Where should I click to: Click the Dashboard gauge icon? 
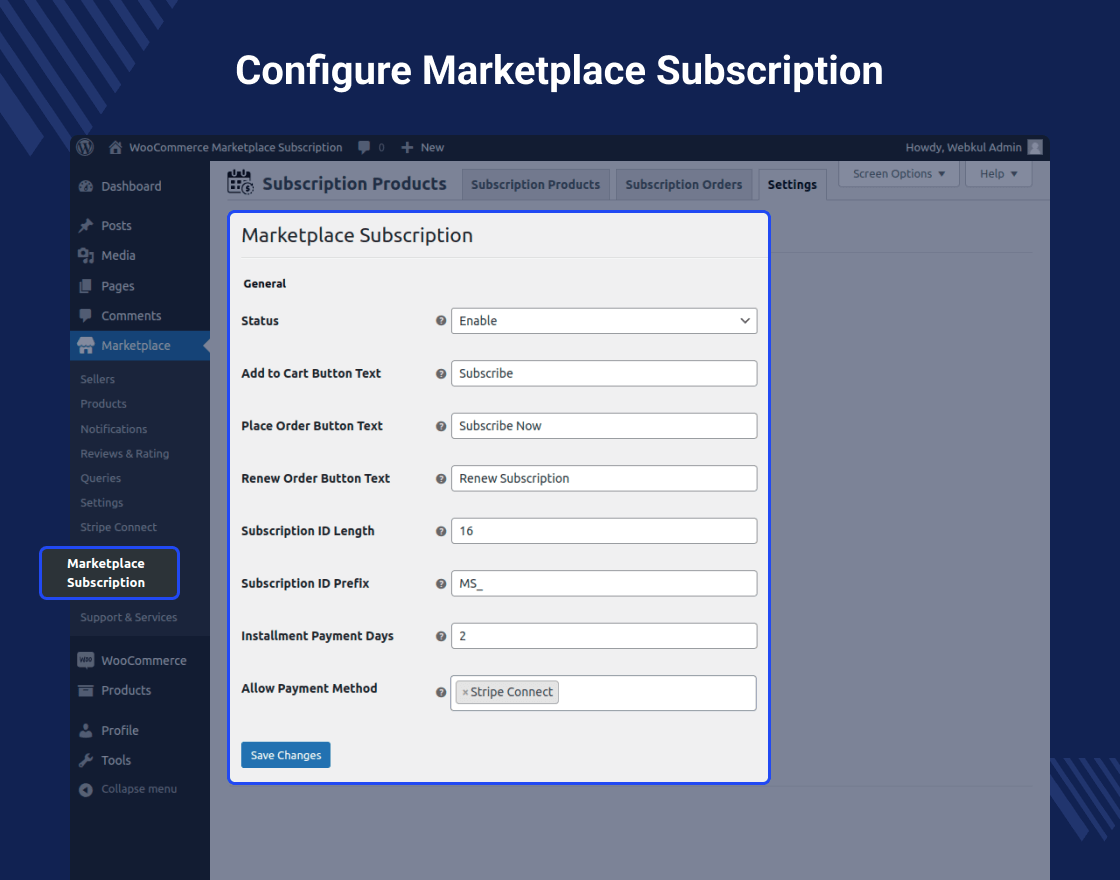86,186
